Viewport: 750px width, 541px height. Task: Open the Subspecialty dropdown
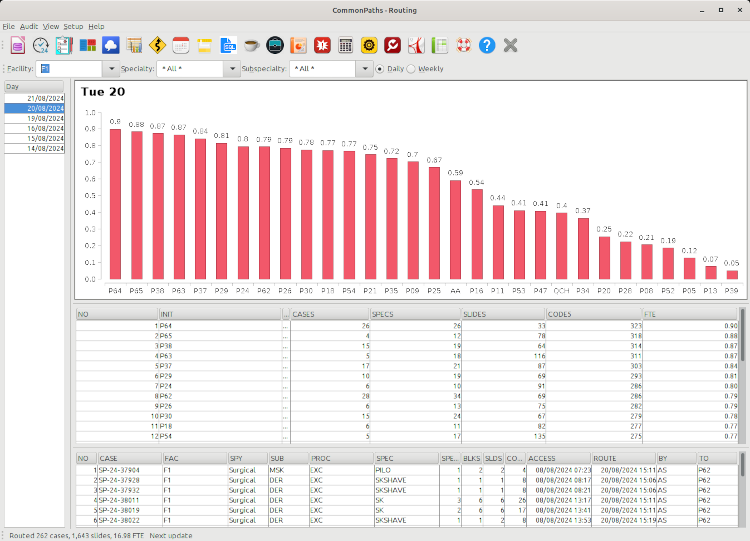pos(365,69)
